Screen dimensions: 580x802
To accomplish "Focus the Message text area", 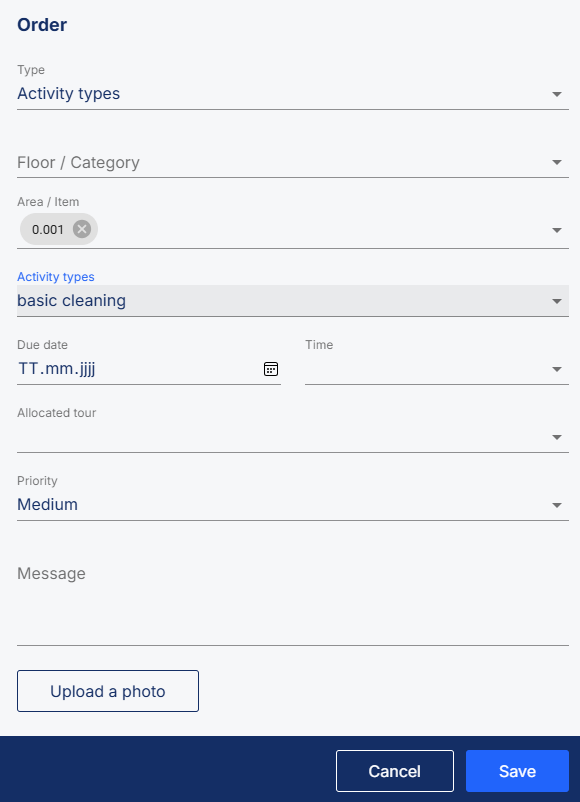I will coord(293,600).
